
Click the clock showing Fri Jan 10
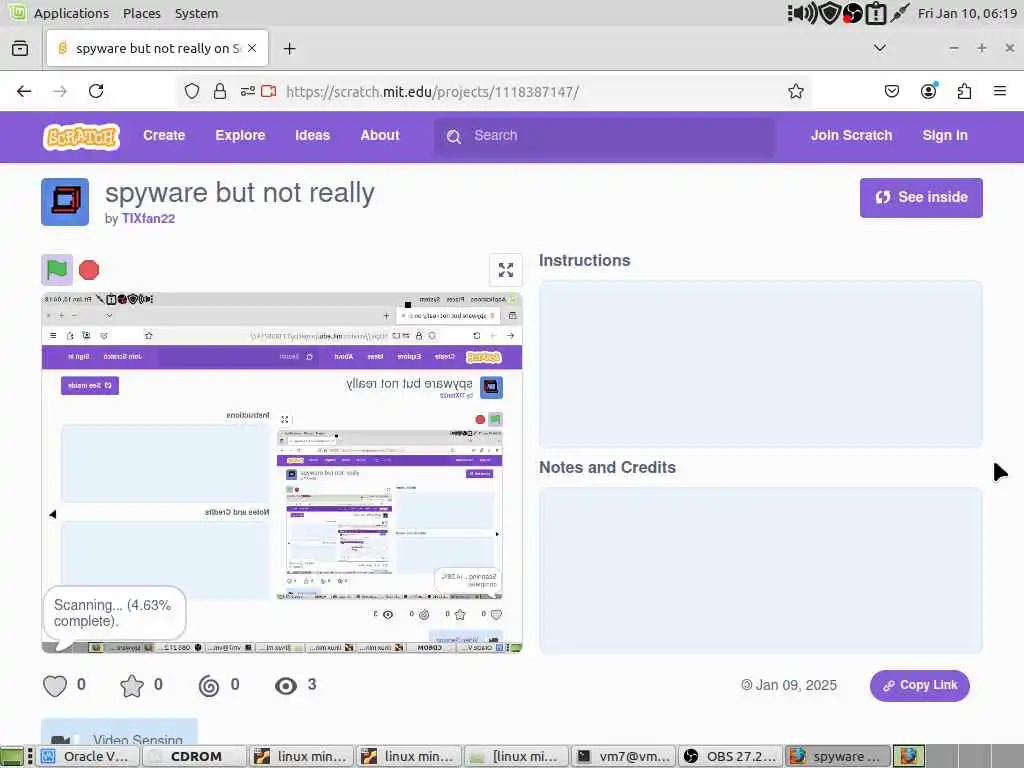coord(967,13)
